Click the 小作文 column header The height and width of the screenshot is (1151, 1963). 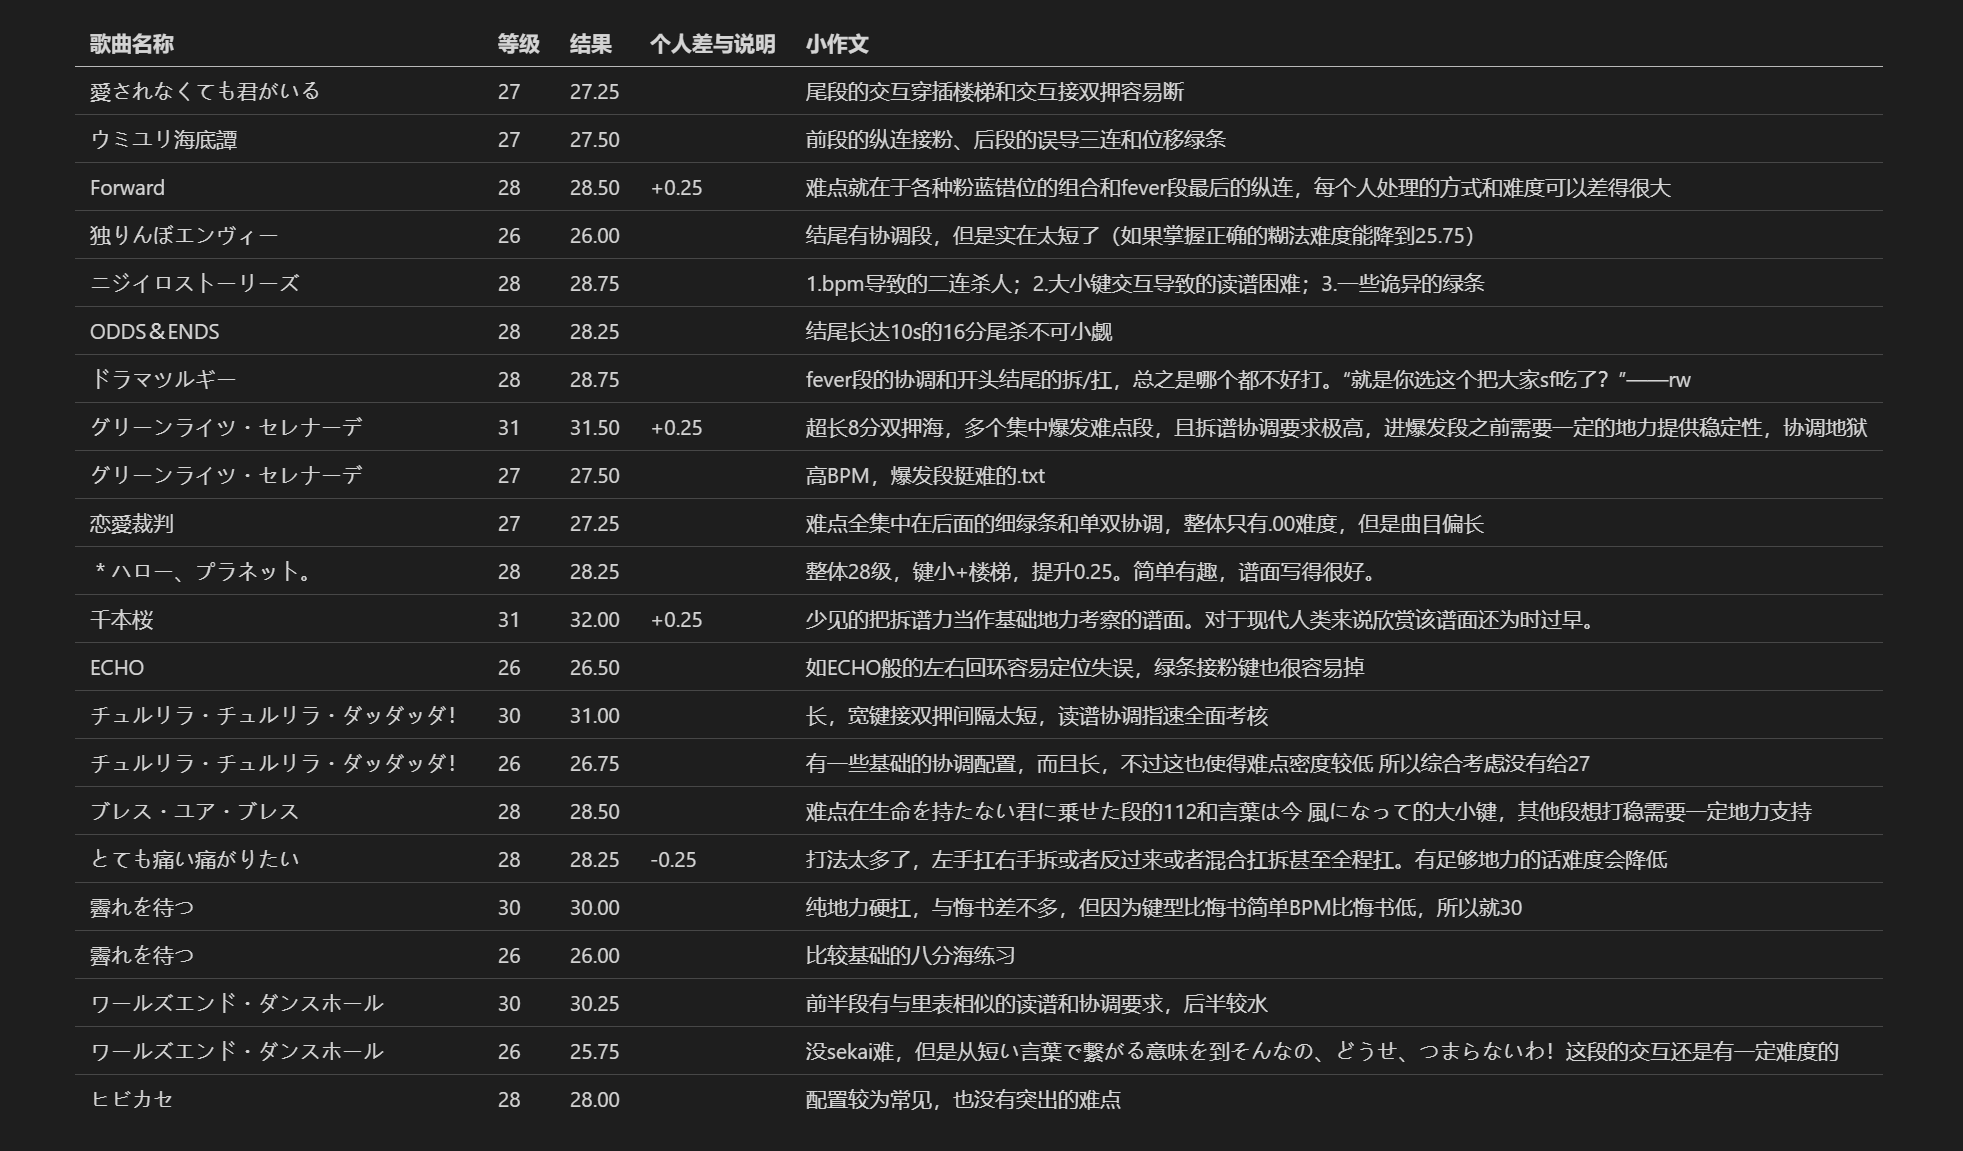[837, 44]
